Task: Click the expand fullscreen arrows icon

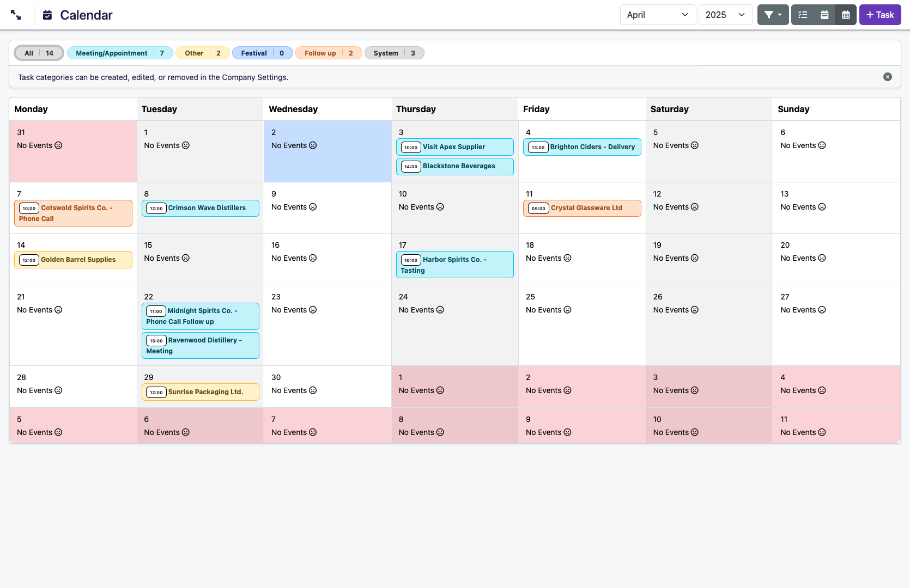Action: click(17, 15)
